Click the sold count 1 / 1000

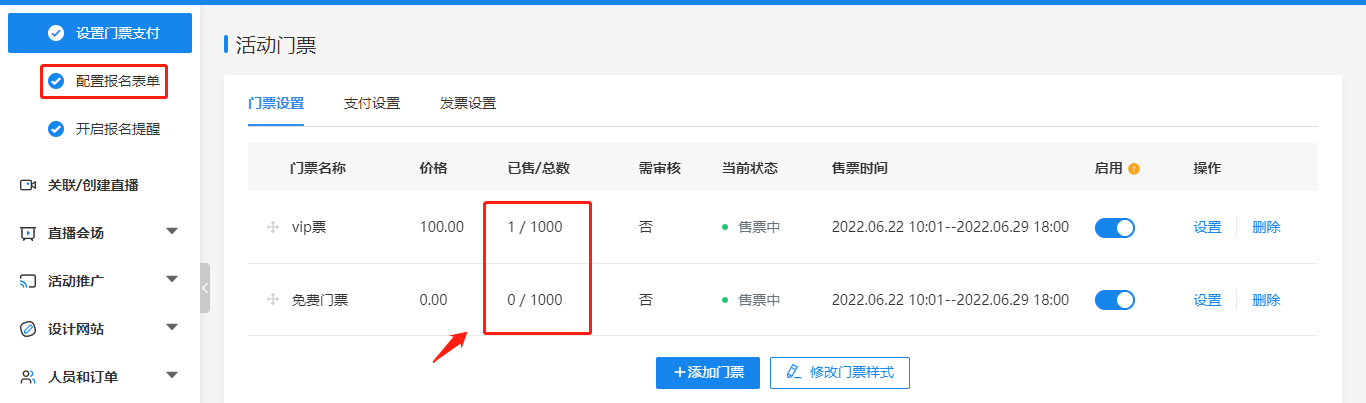535,227
